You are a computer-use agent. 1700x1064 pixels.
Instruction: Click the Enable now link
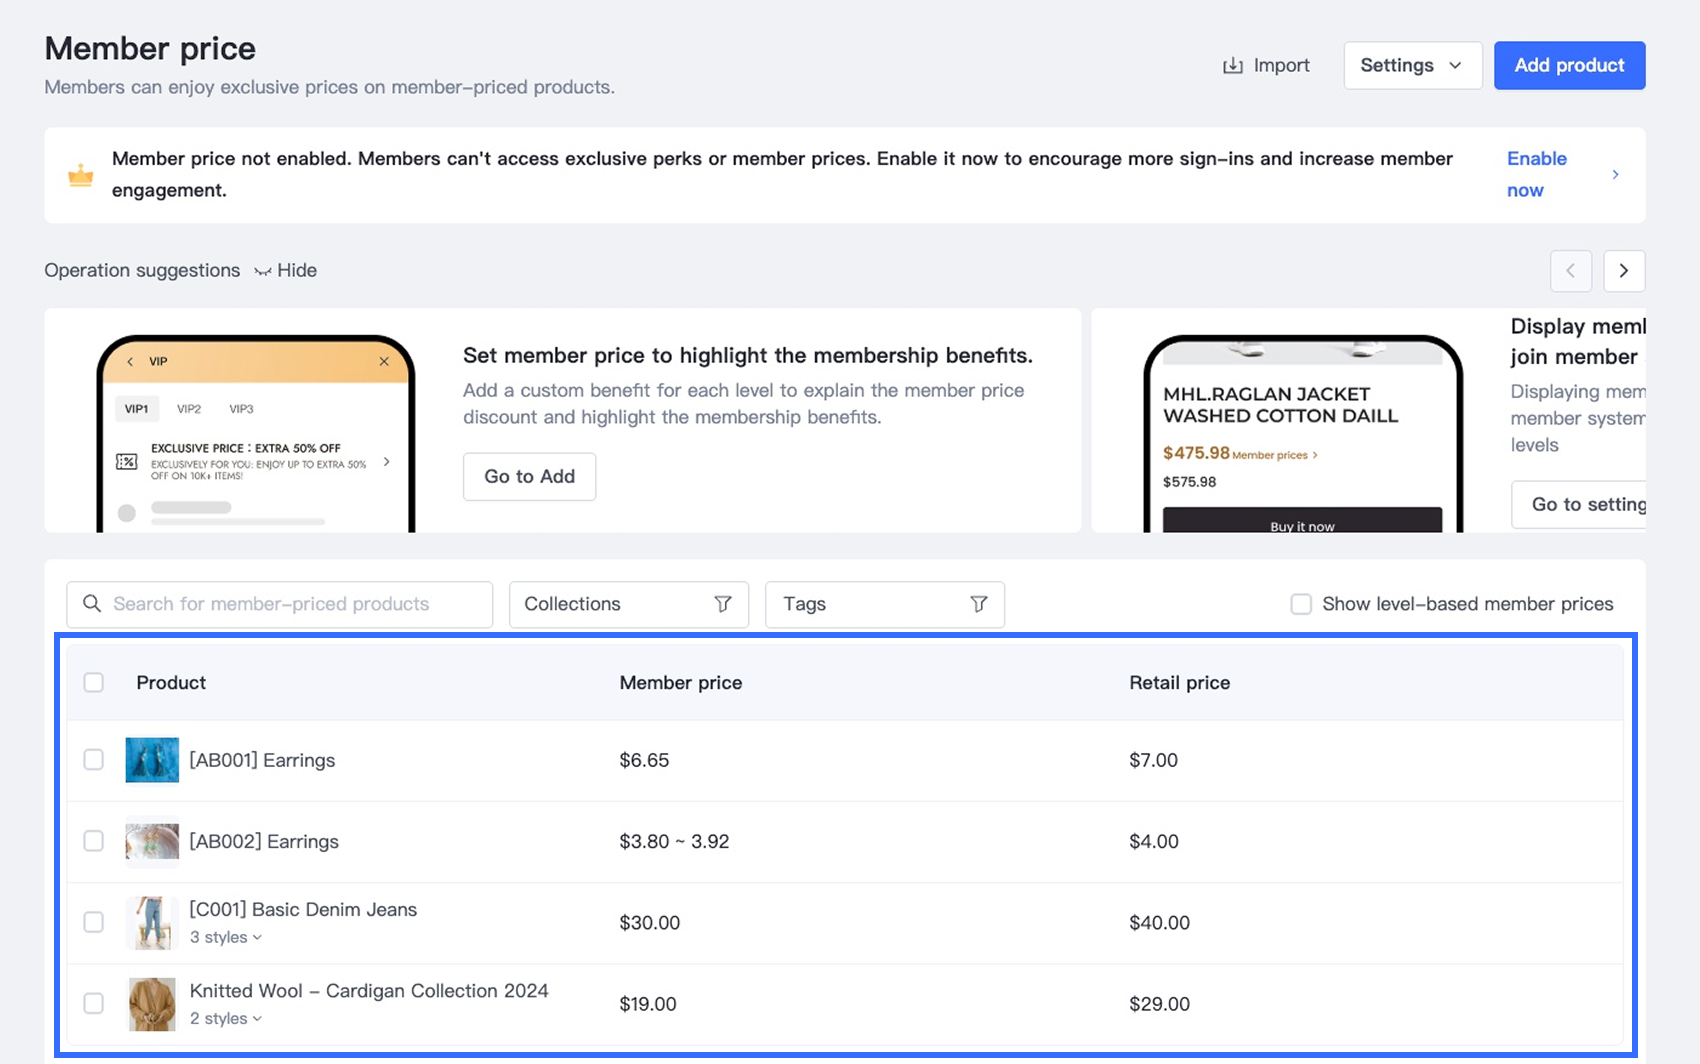(x=1536, y=174)
